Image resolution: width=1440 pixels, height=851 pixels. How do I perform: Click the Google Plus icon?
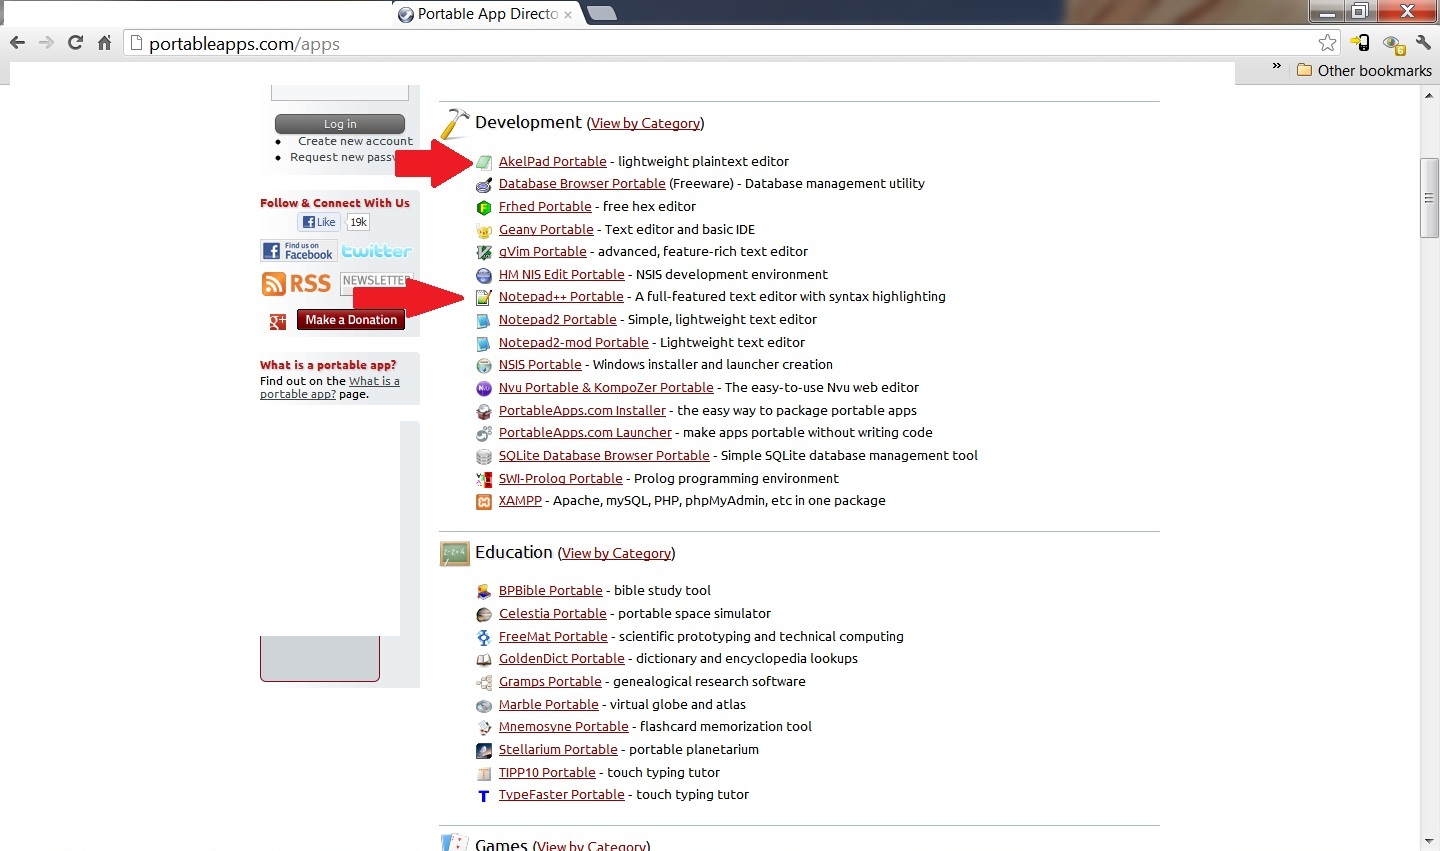[278, 321]
